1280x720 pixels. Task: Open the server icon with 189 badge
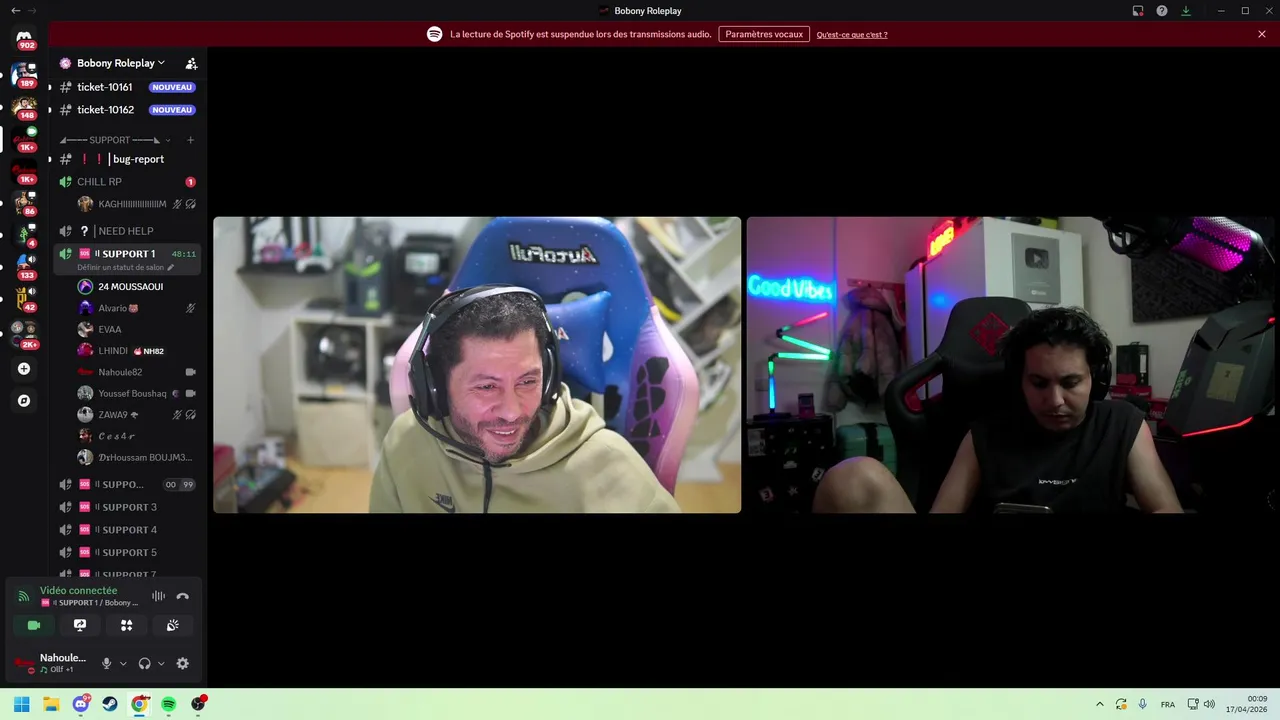pyautogui.click(x=24, y=74)
